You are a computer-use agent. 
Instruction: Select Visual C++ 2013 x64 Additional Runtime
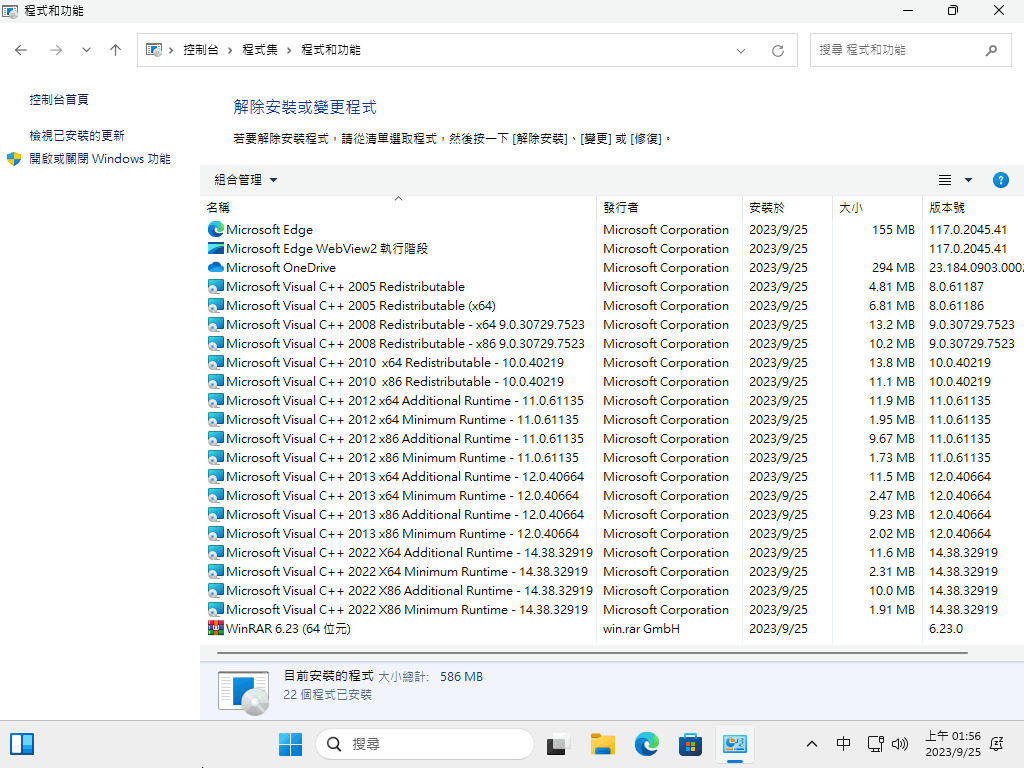coord(405,476)
